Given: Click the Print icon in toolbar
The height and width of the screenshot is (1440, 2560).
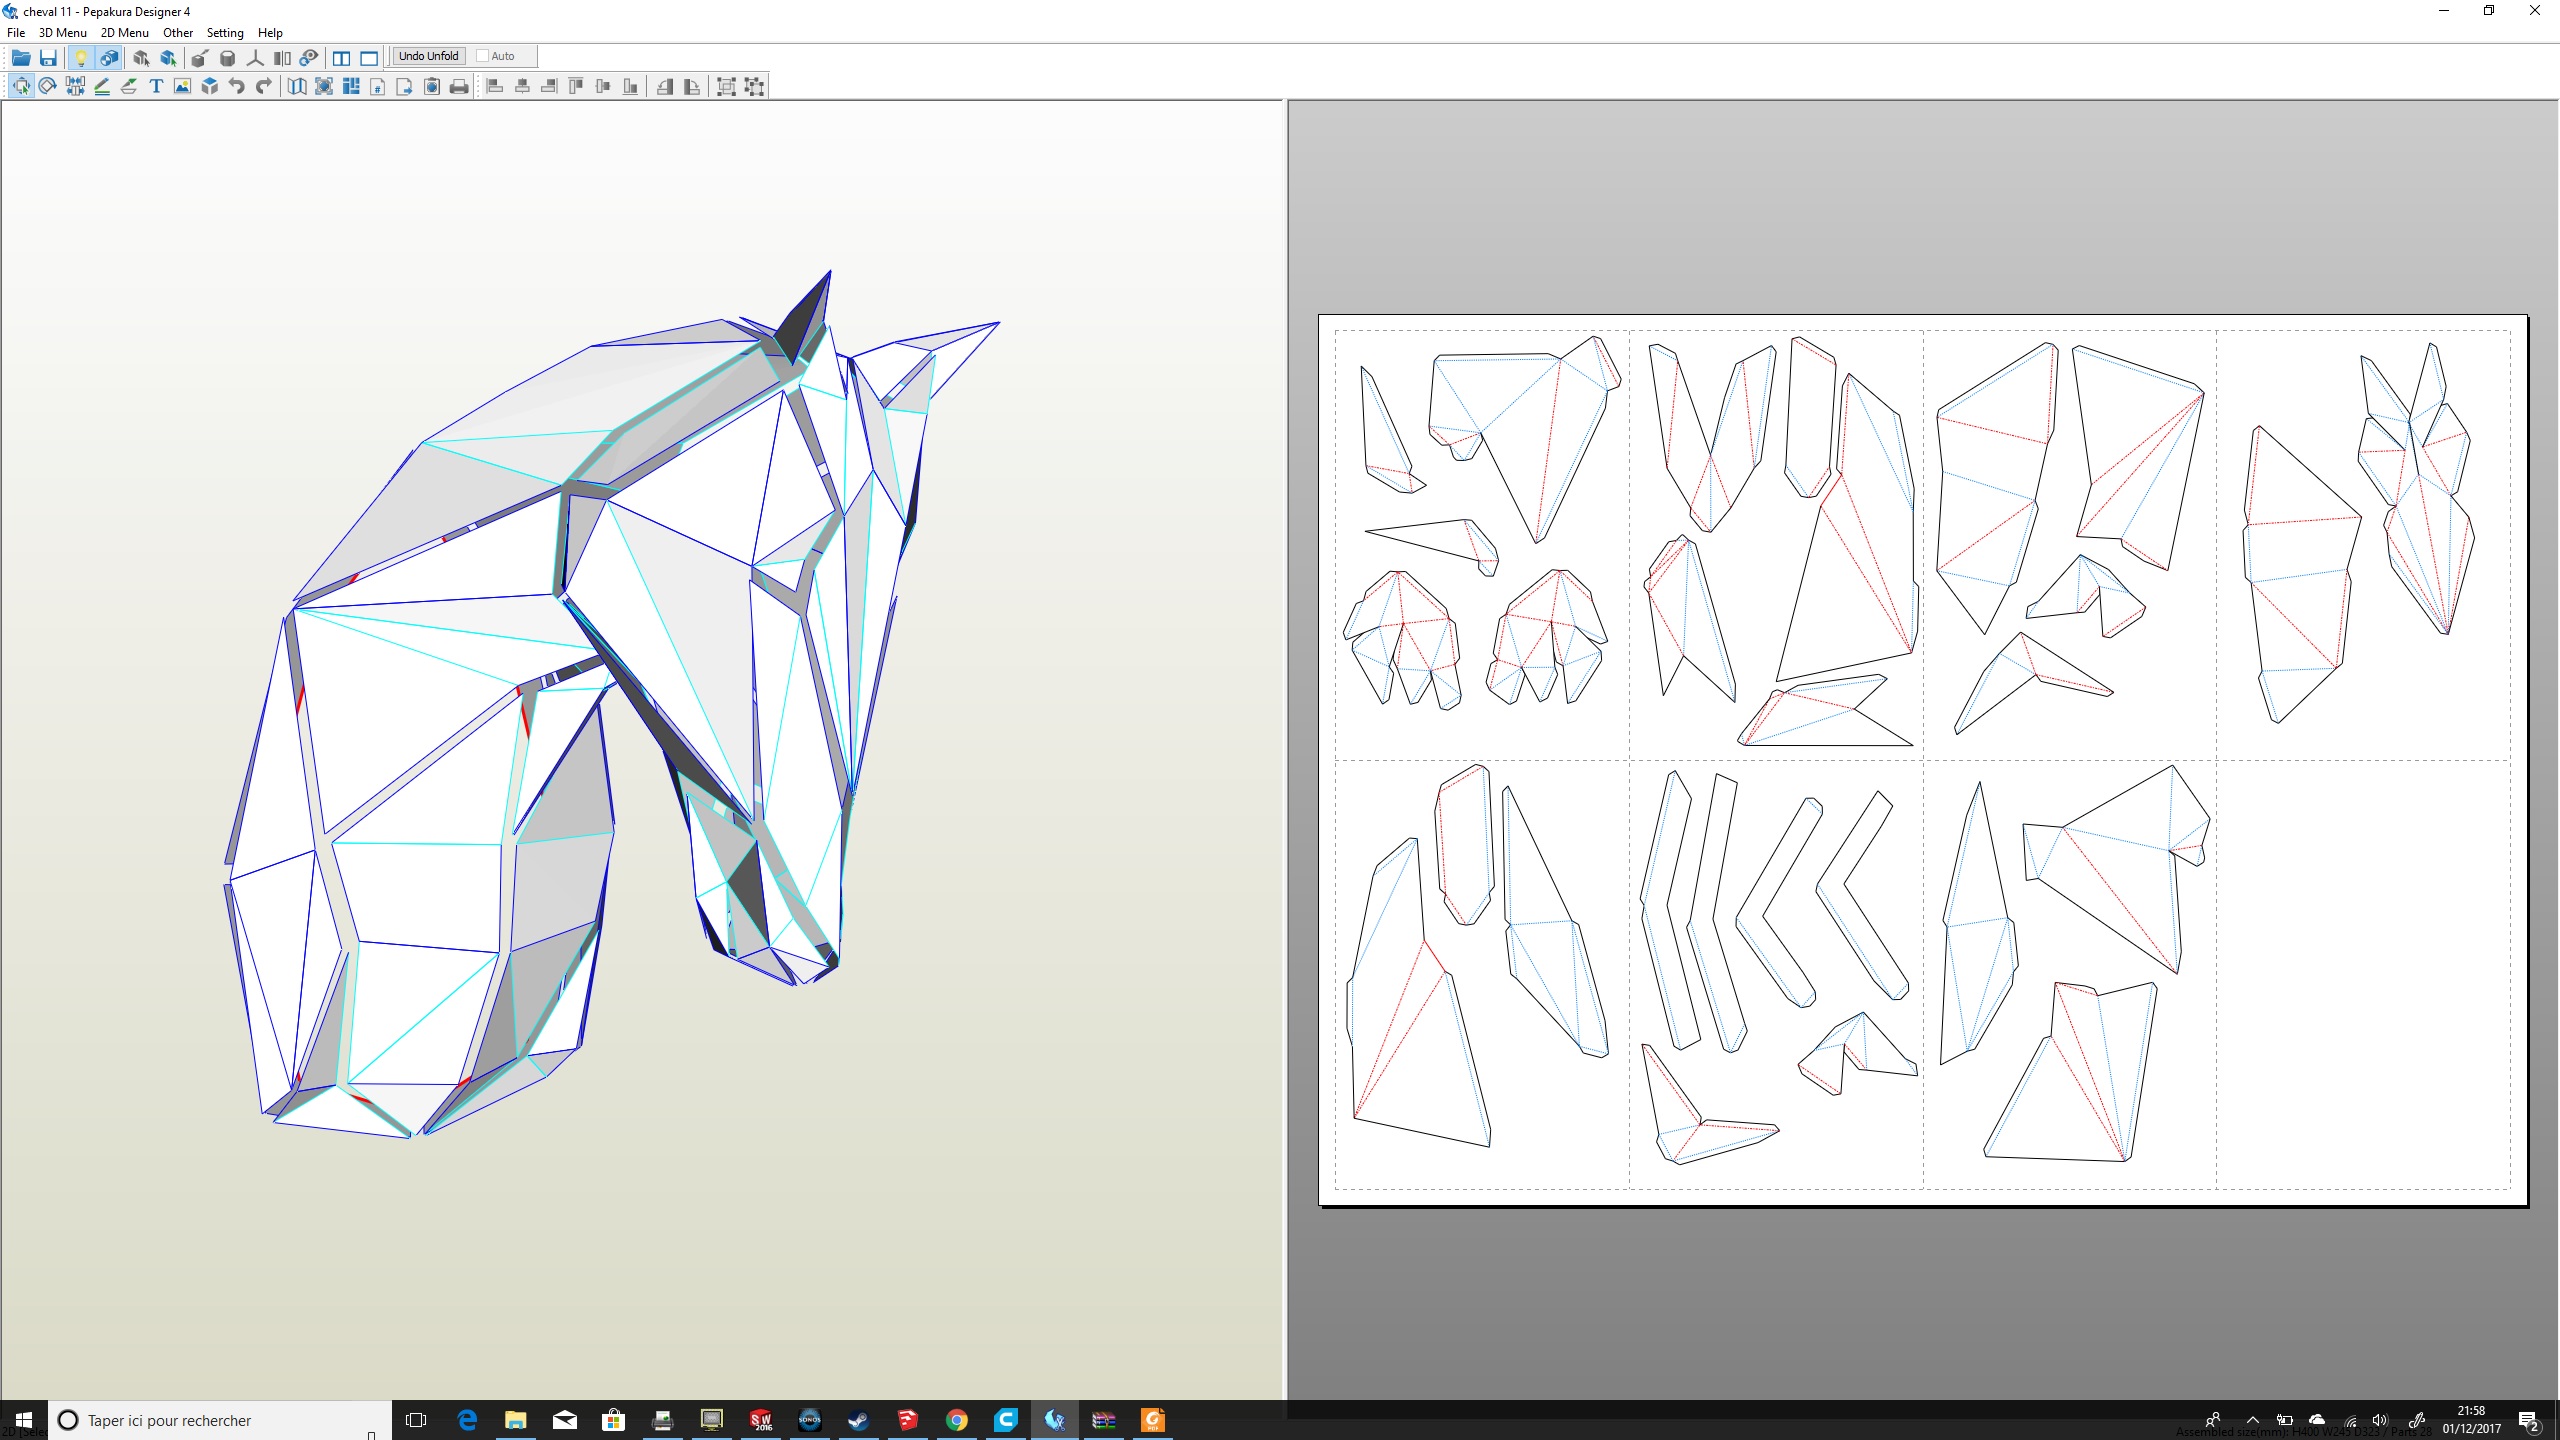Looking at the screenshot, I should point(459,86).
